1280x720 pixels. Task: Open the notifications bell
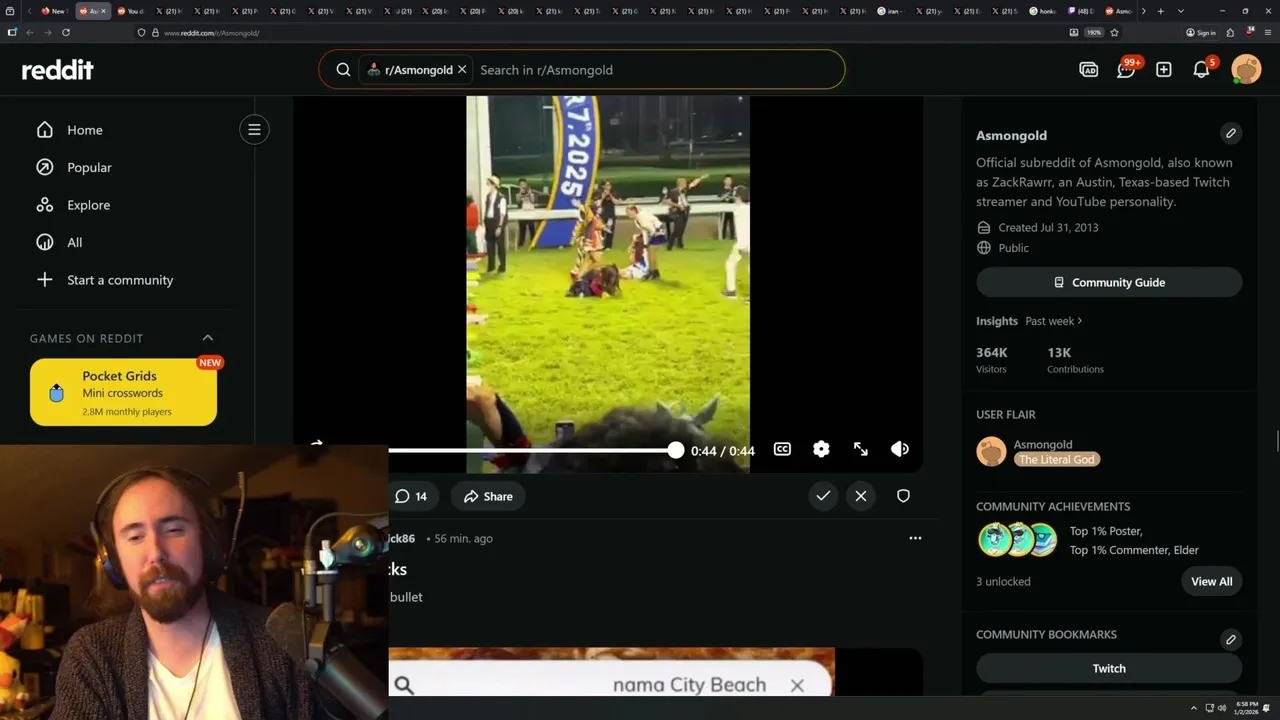point(1202,69)
